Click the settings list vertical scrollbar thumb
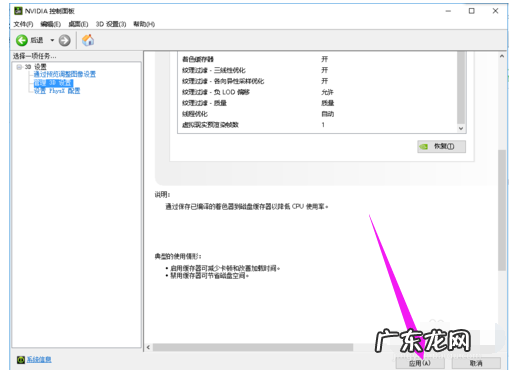The image size is (509, 370). 461,88
